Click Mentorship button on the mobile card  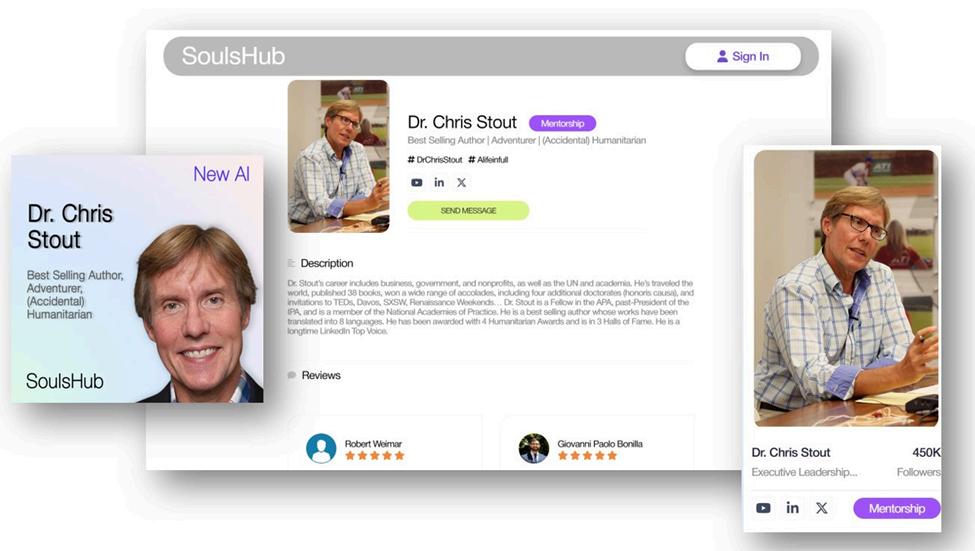click(897, 508)
